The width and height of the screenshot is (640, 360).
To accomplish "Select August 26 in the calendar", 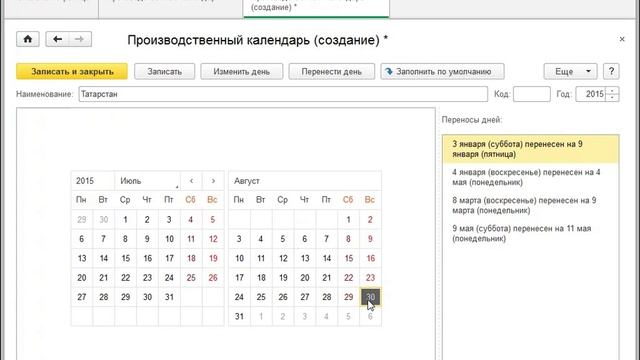I will tap(283, 297).
